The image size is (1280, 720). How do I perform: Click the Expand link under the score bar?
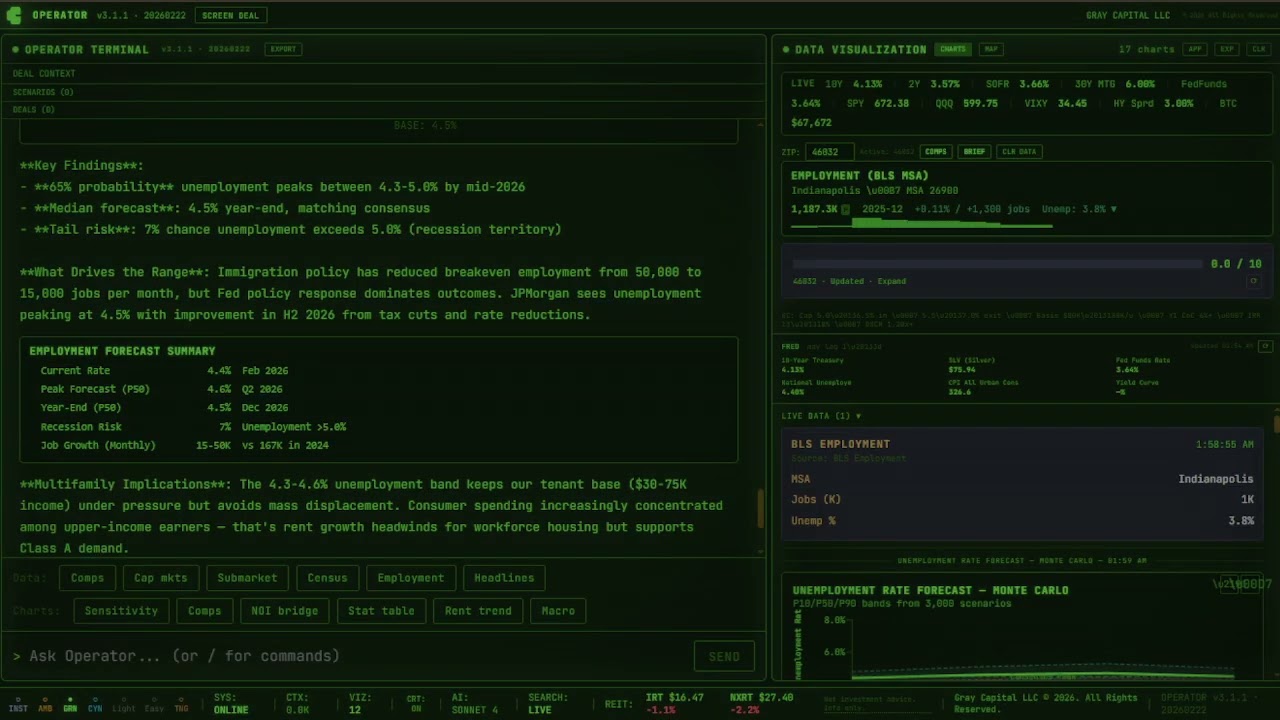pyautogui.click(x=892, y=282)
